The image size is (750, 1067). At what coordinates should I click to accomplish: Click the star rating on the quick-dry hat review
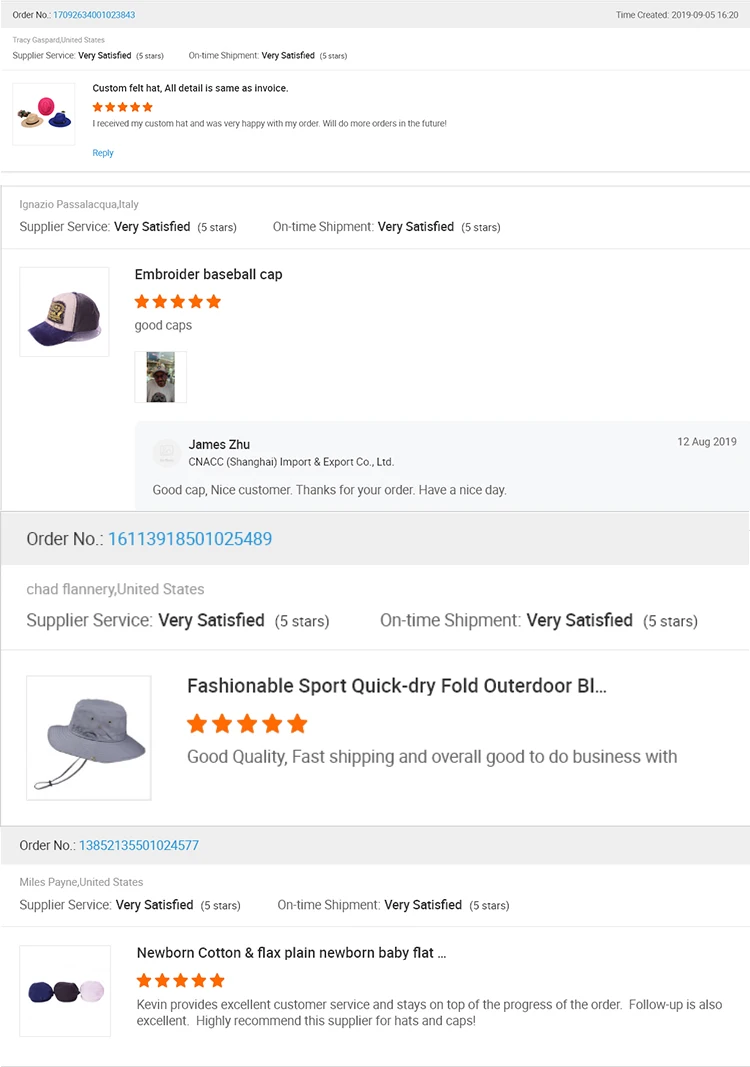coord(247,724)
